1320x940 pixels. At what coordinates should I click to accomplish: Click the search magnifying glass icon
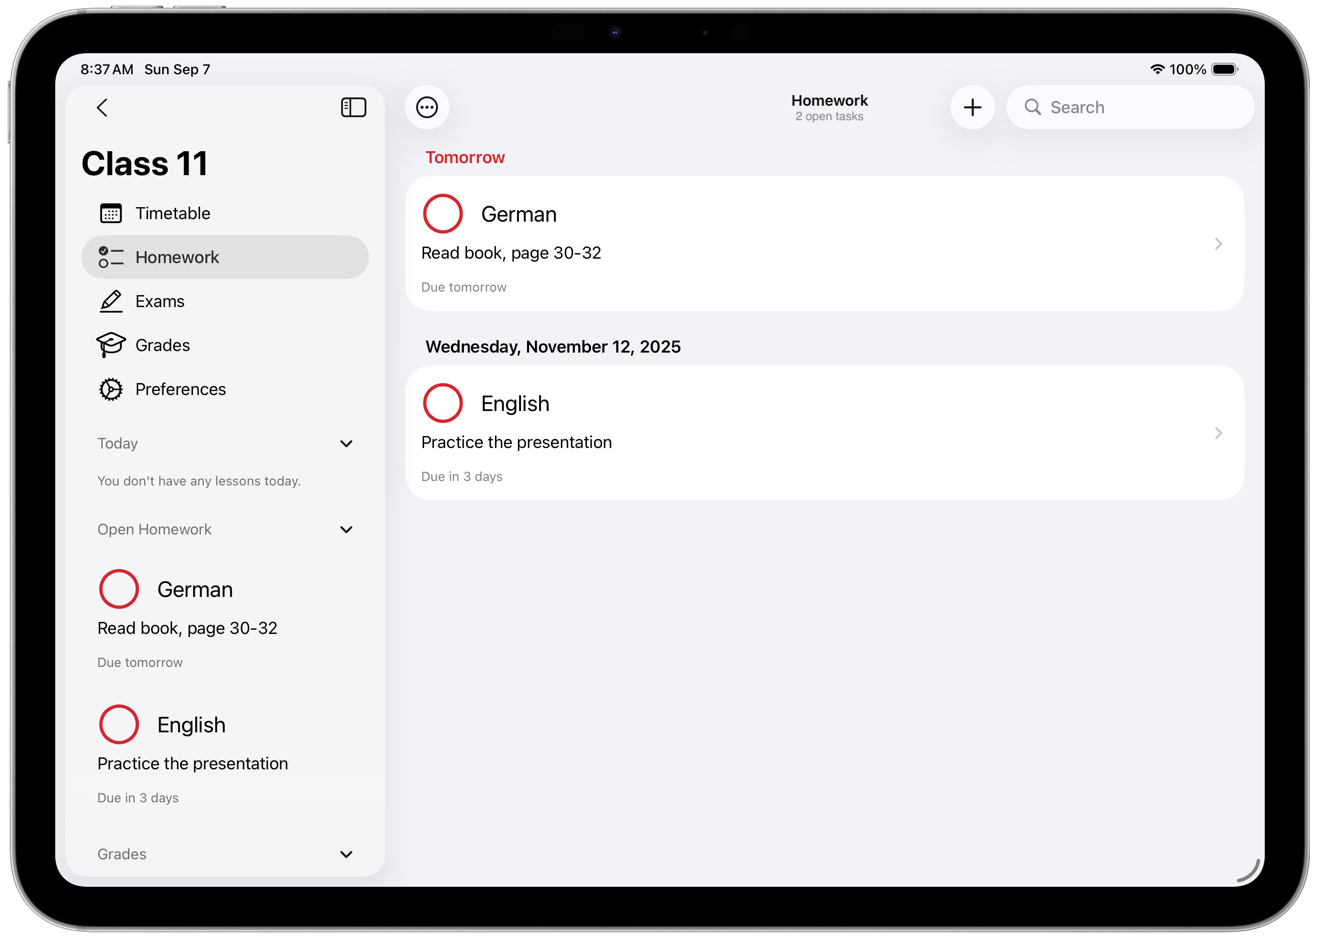[1033, 107]
